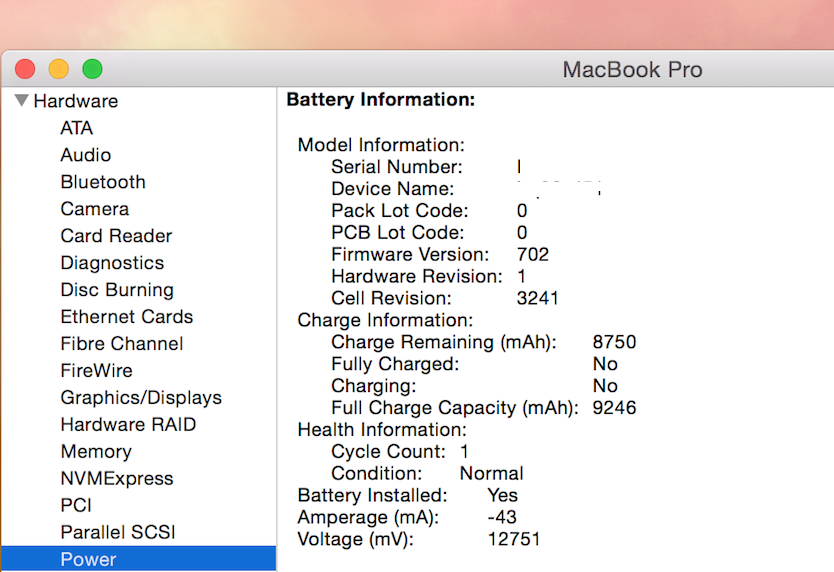Image resolution: width=834 pixels, height=572 pixels.
Task: Close the MacBook Pro window
Action: pos(25,69)
